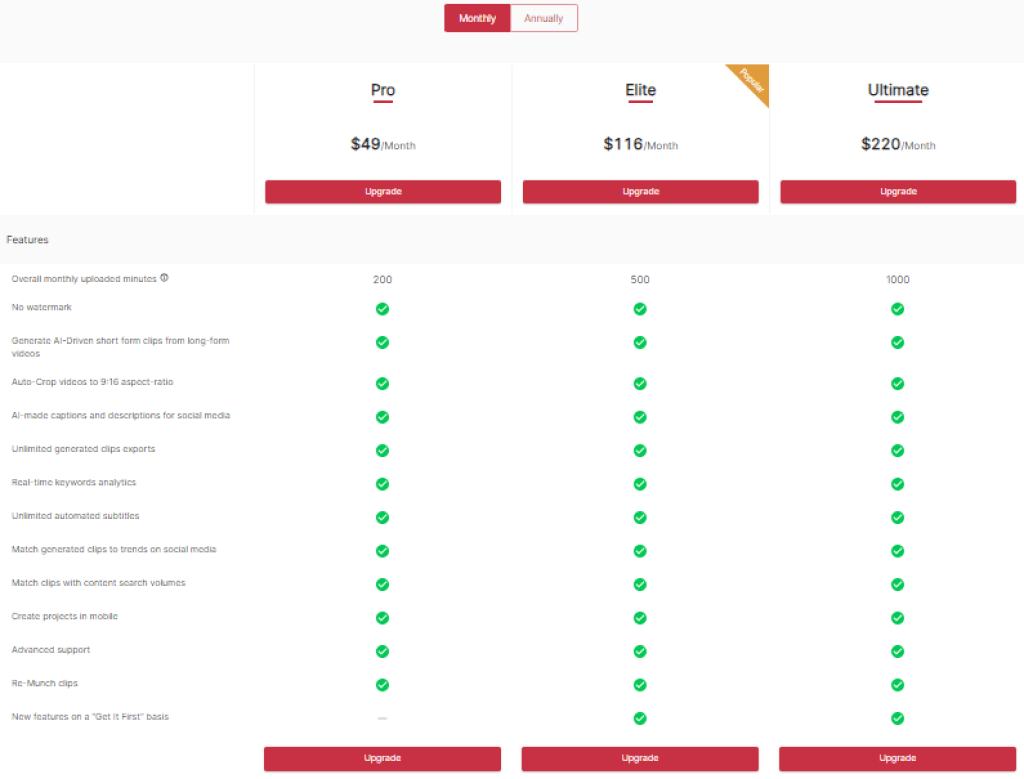Click Pro plan's dash for Get It First

pos(382,718)
